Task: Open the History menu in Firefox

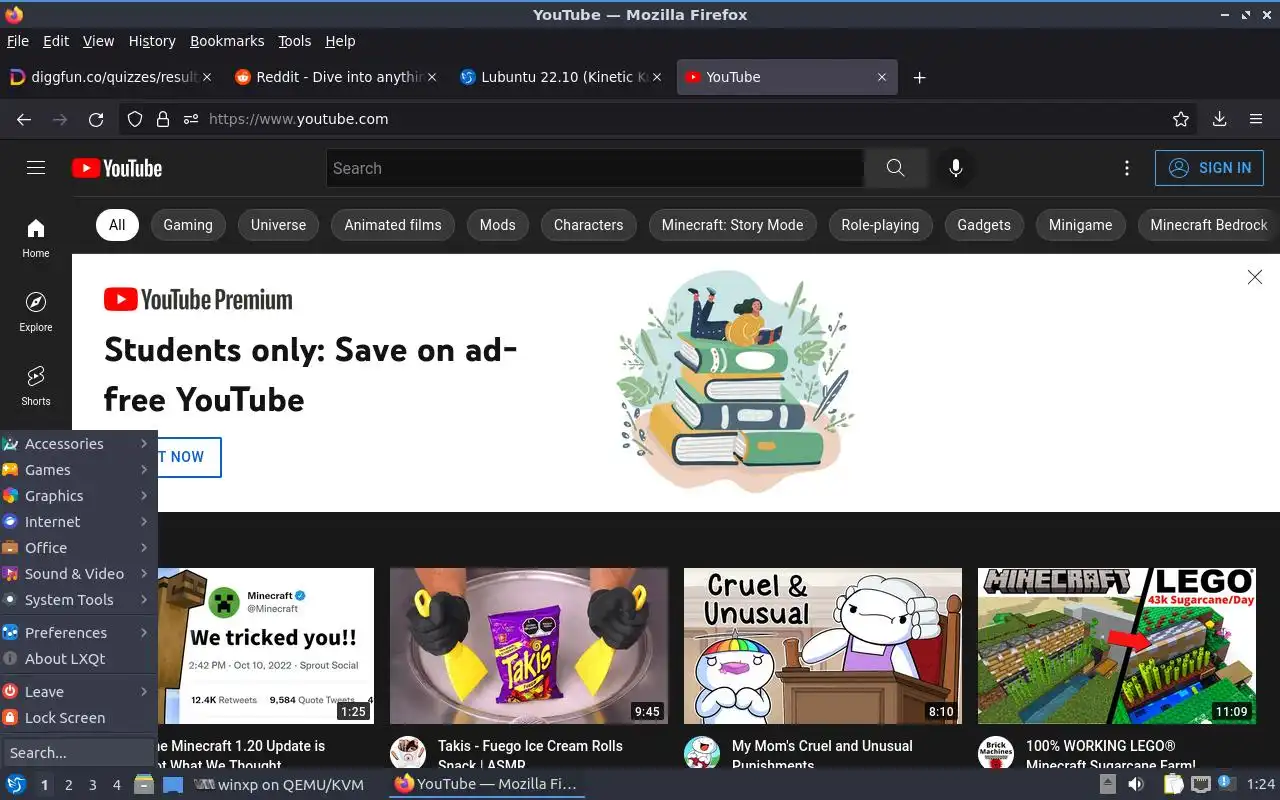Action: tap(152, 41)
